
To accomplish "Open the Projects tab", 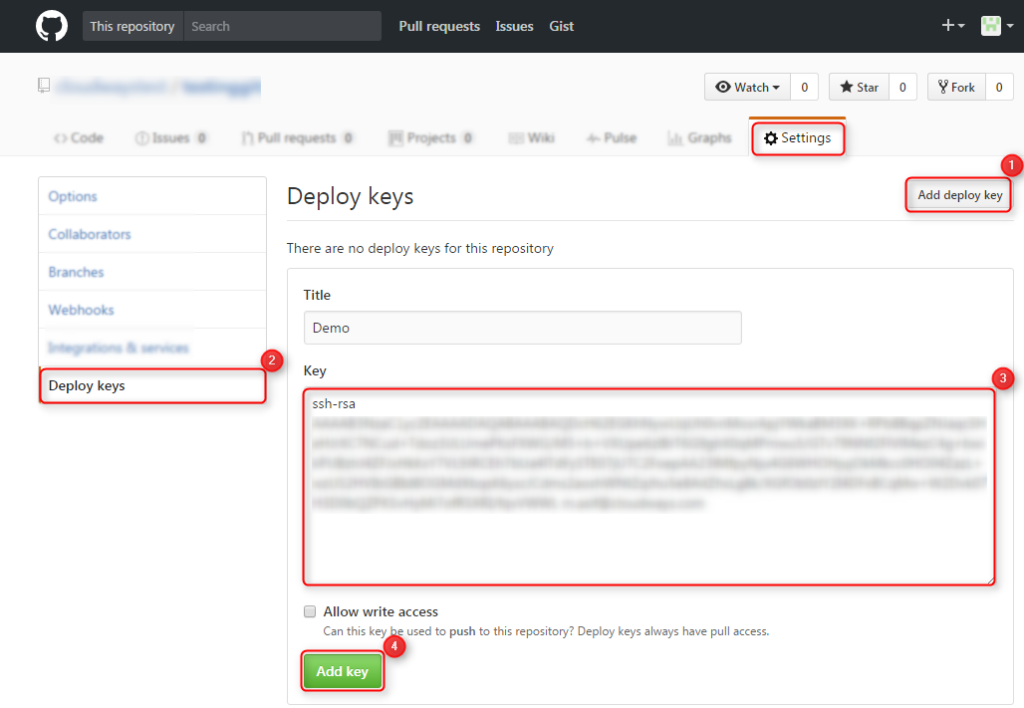I will point(430,138).
